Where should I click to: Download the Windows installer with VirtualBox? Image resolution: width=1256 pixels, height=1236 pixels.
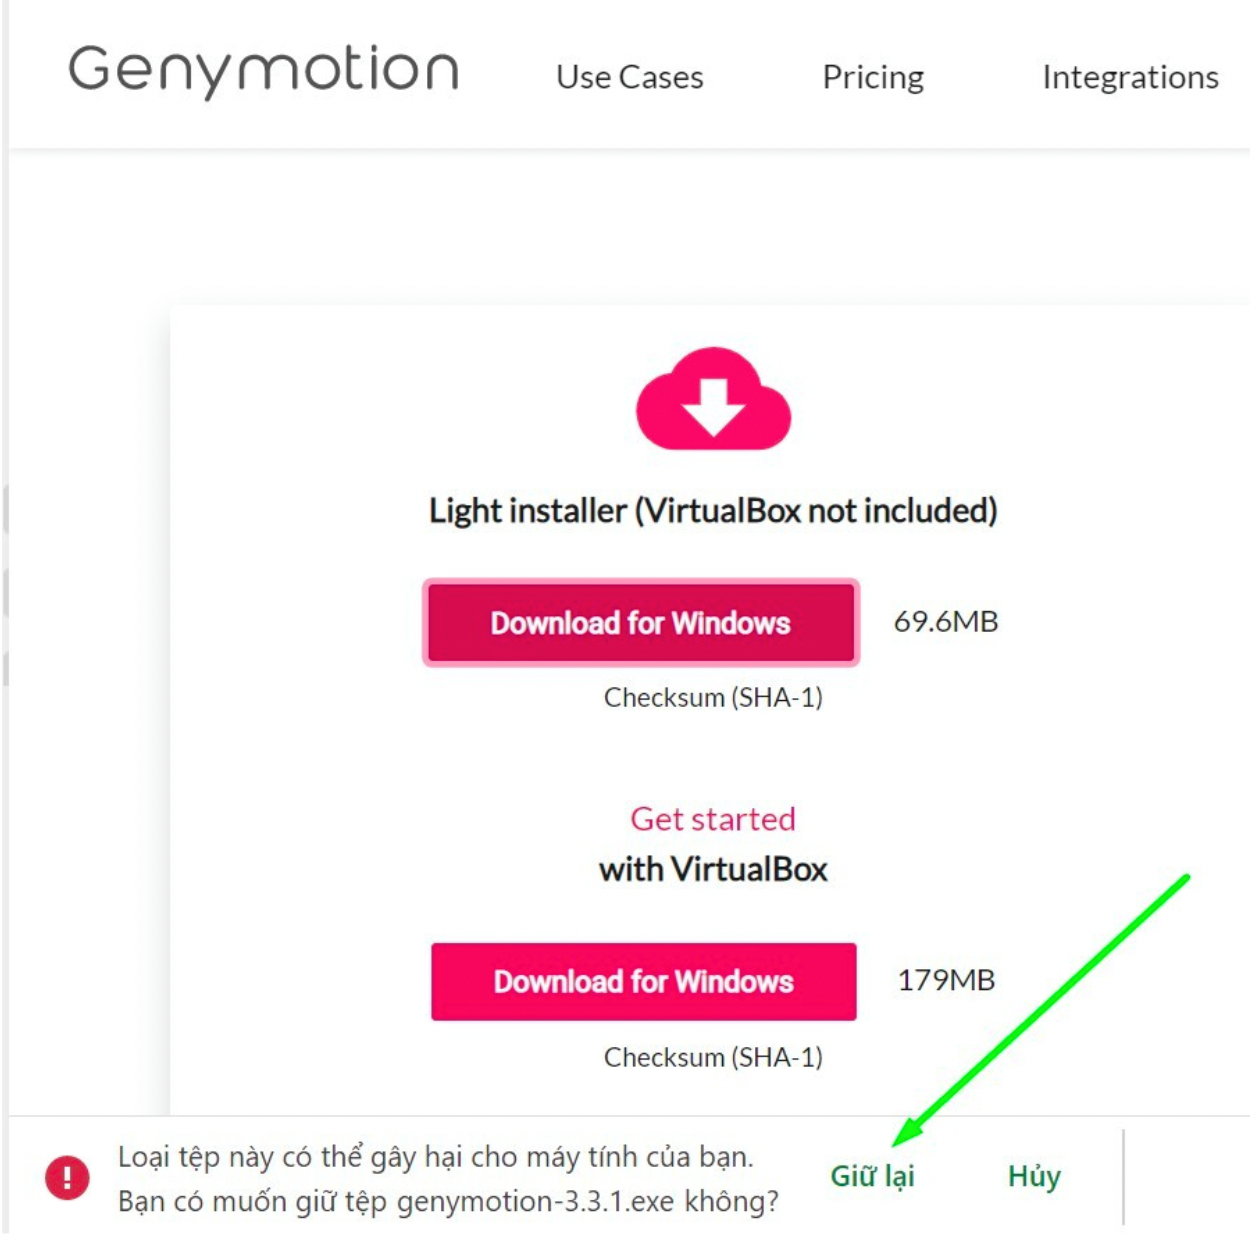tap(644, 981)
